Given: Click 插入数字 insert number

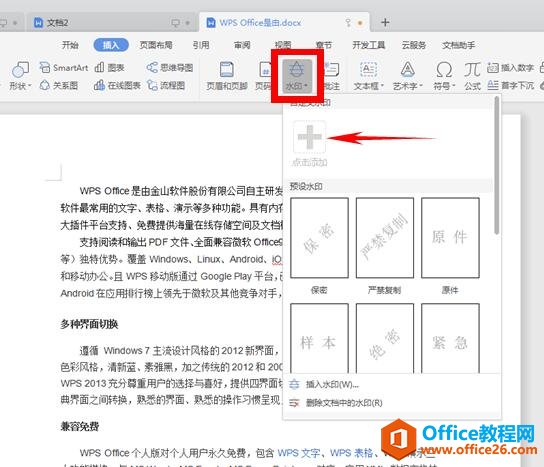Looking at the screenshot, I should tap(510, 68).
